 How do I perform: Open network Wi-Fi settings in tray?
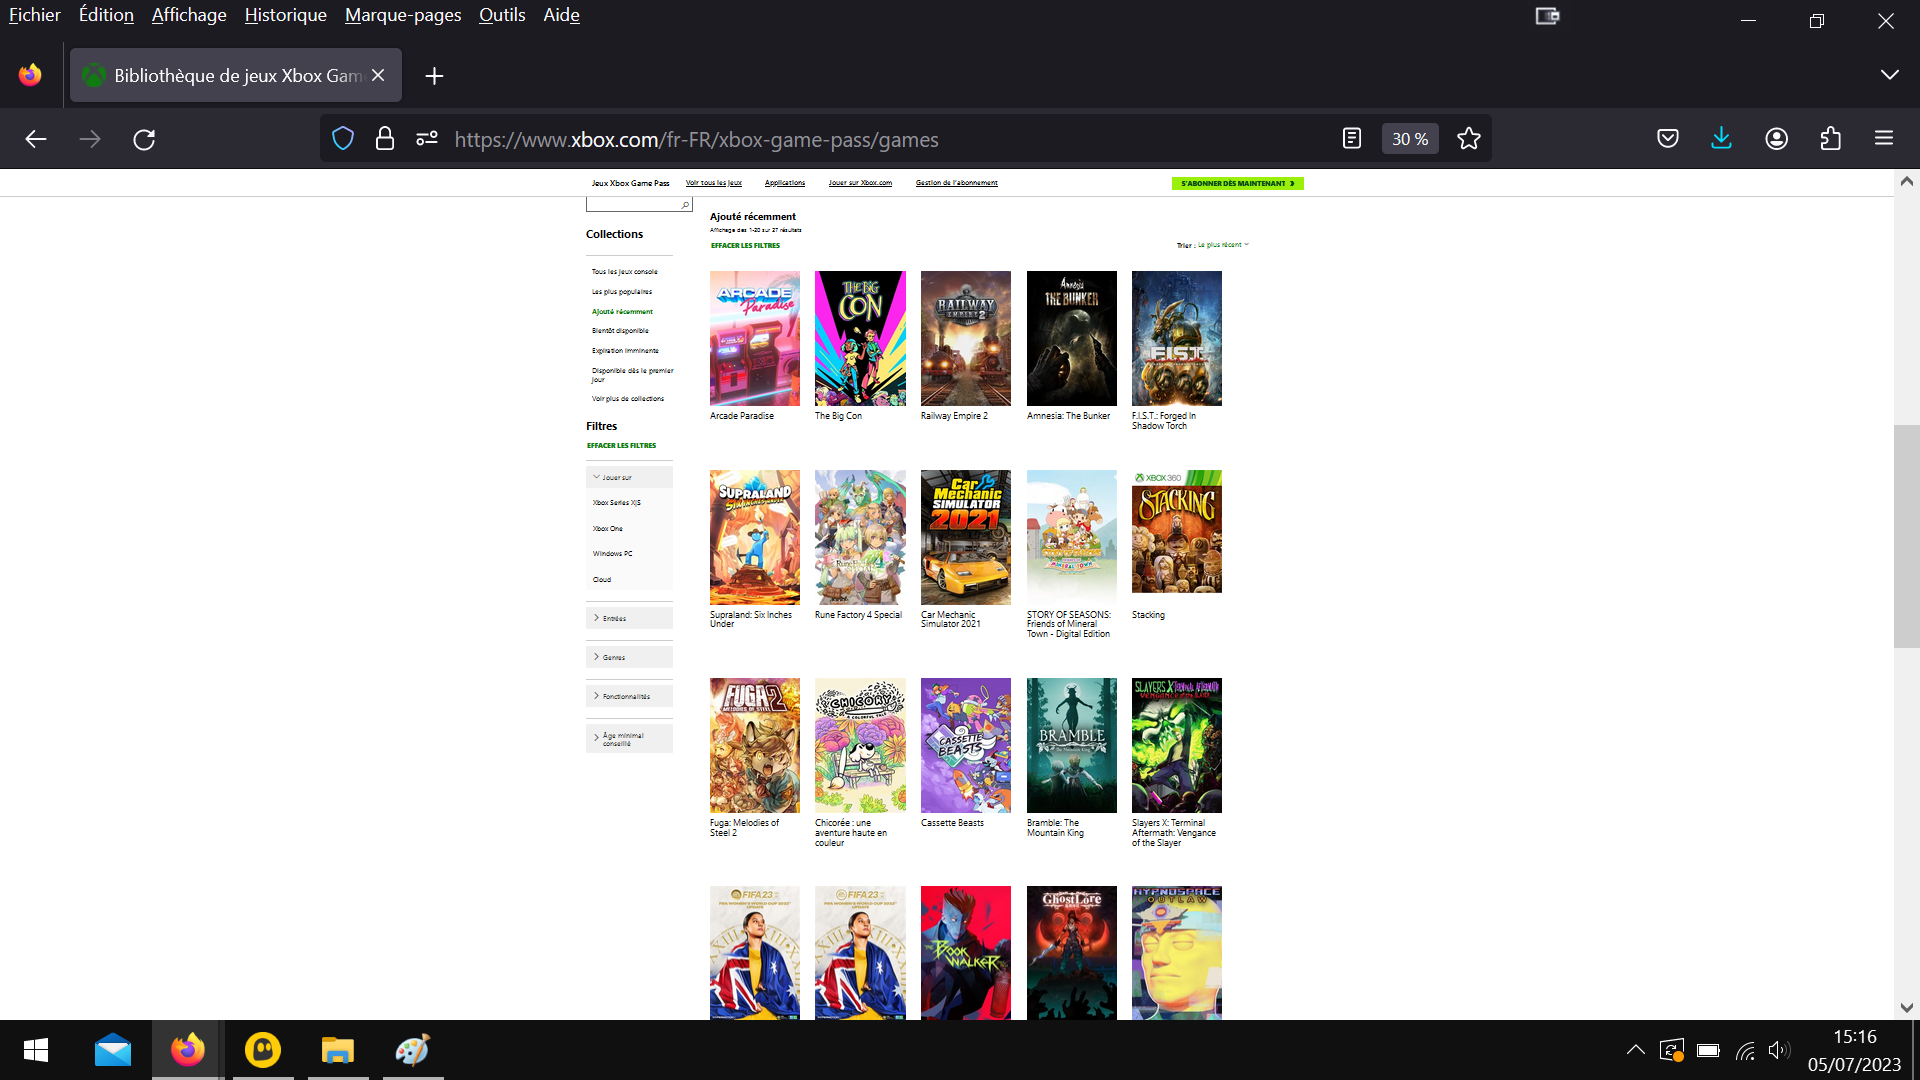1745,1050
